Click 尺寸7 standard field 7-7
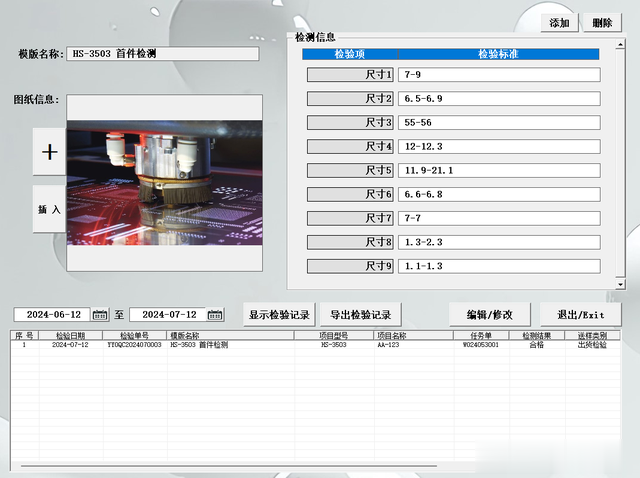The height and width of the screenshot is (478, 640). click(x=499, y=218)
